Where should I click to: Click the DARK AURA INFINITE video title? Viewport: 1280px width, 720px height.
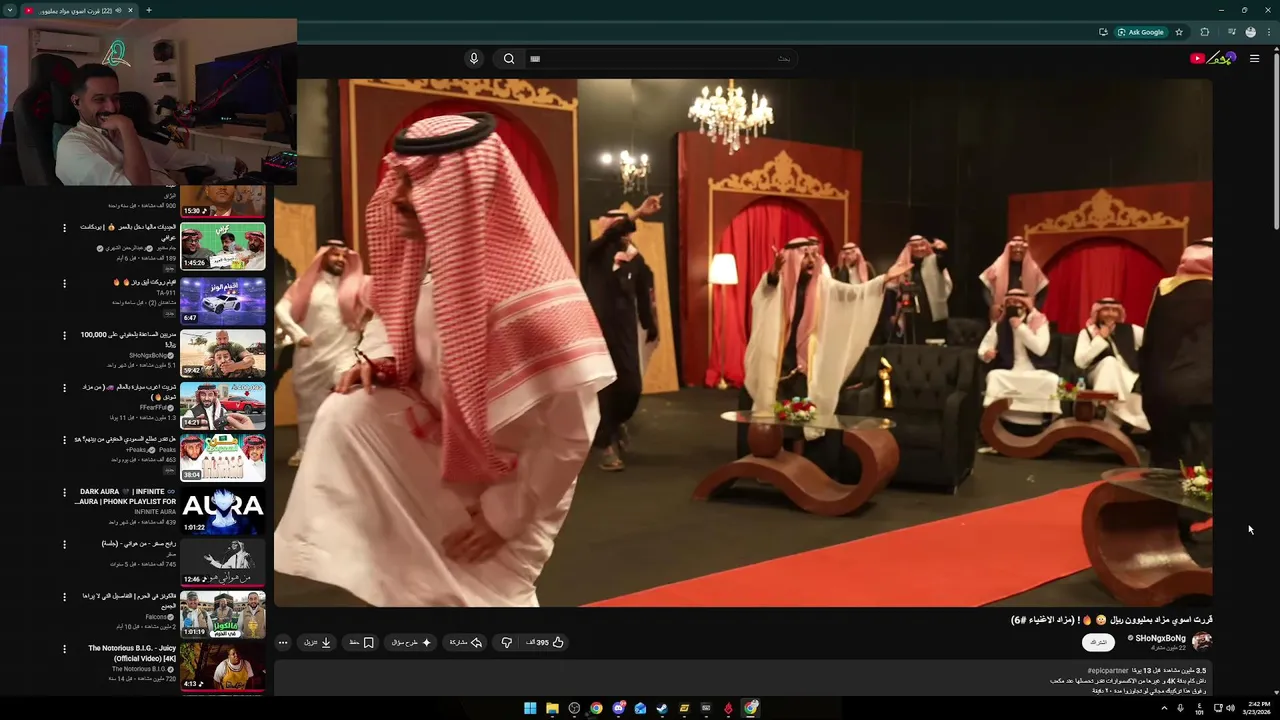(x=126, y=497)
